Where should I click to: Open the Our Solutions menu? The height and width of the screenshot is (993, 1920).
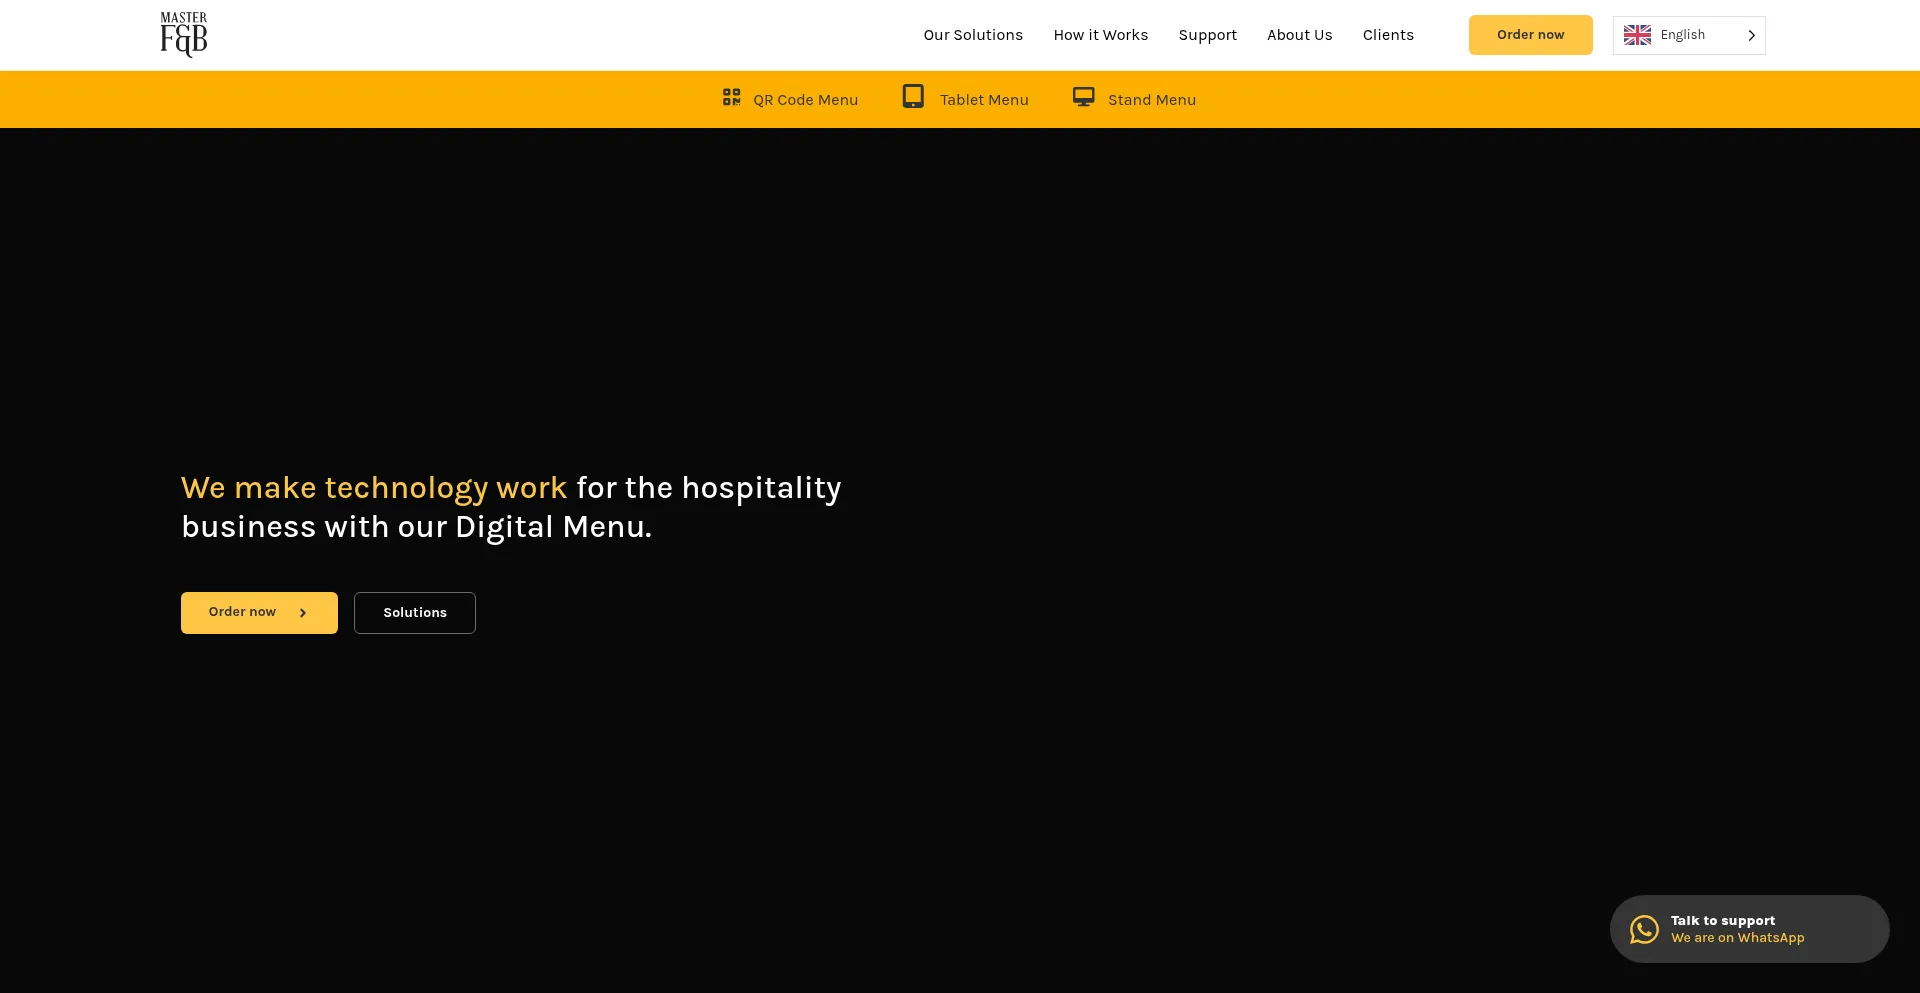[973, 35]
